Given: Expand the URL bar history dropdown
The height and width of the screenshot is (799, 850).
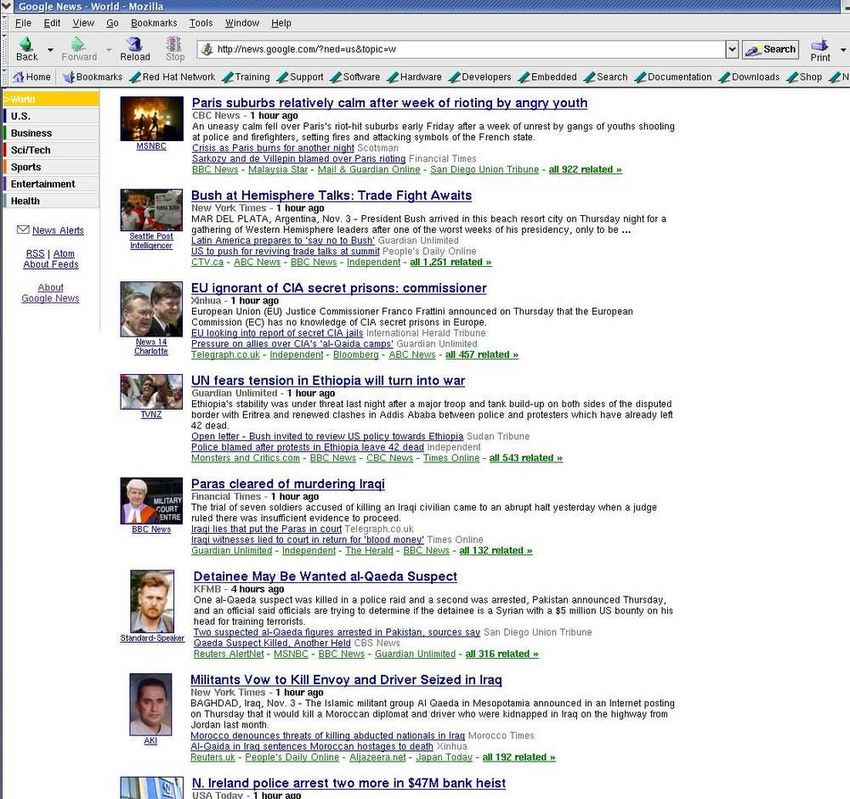Looking at the screenshot, I should (x=731, y=49).
